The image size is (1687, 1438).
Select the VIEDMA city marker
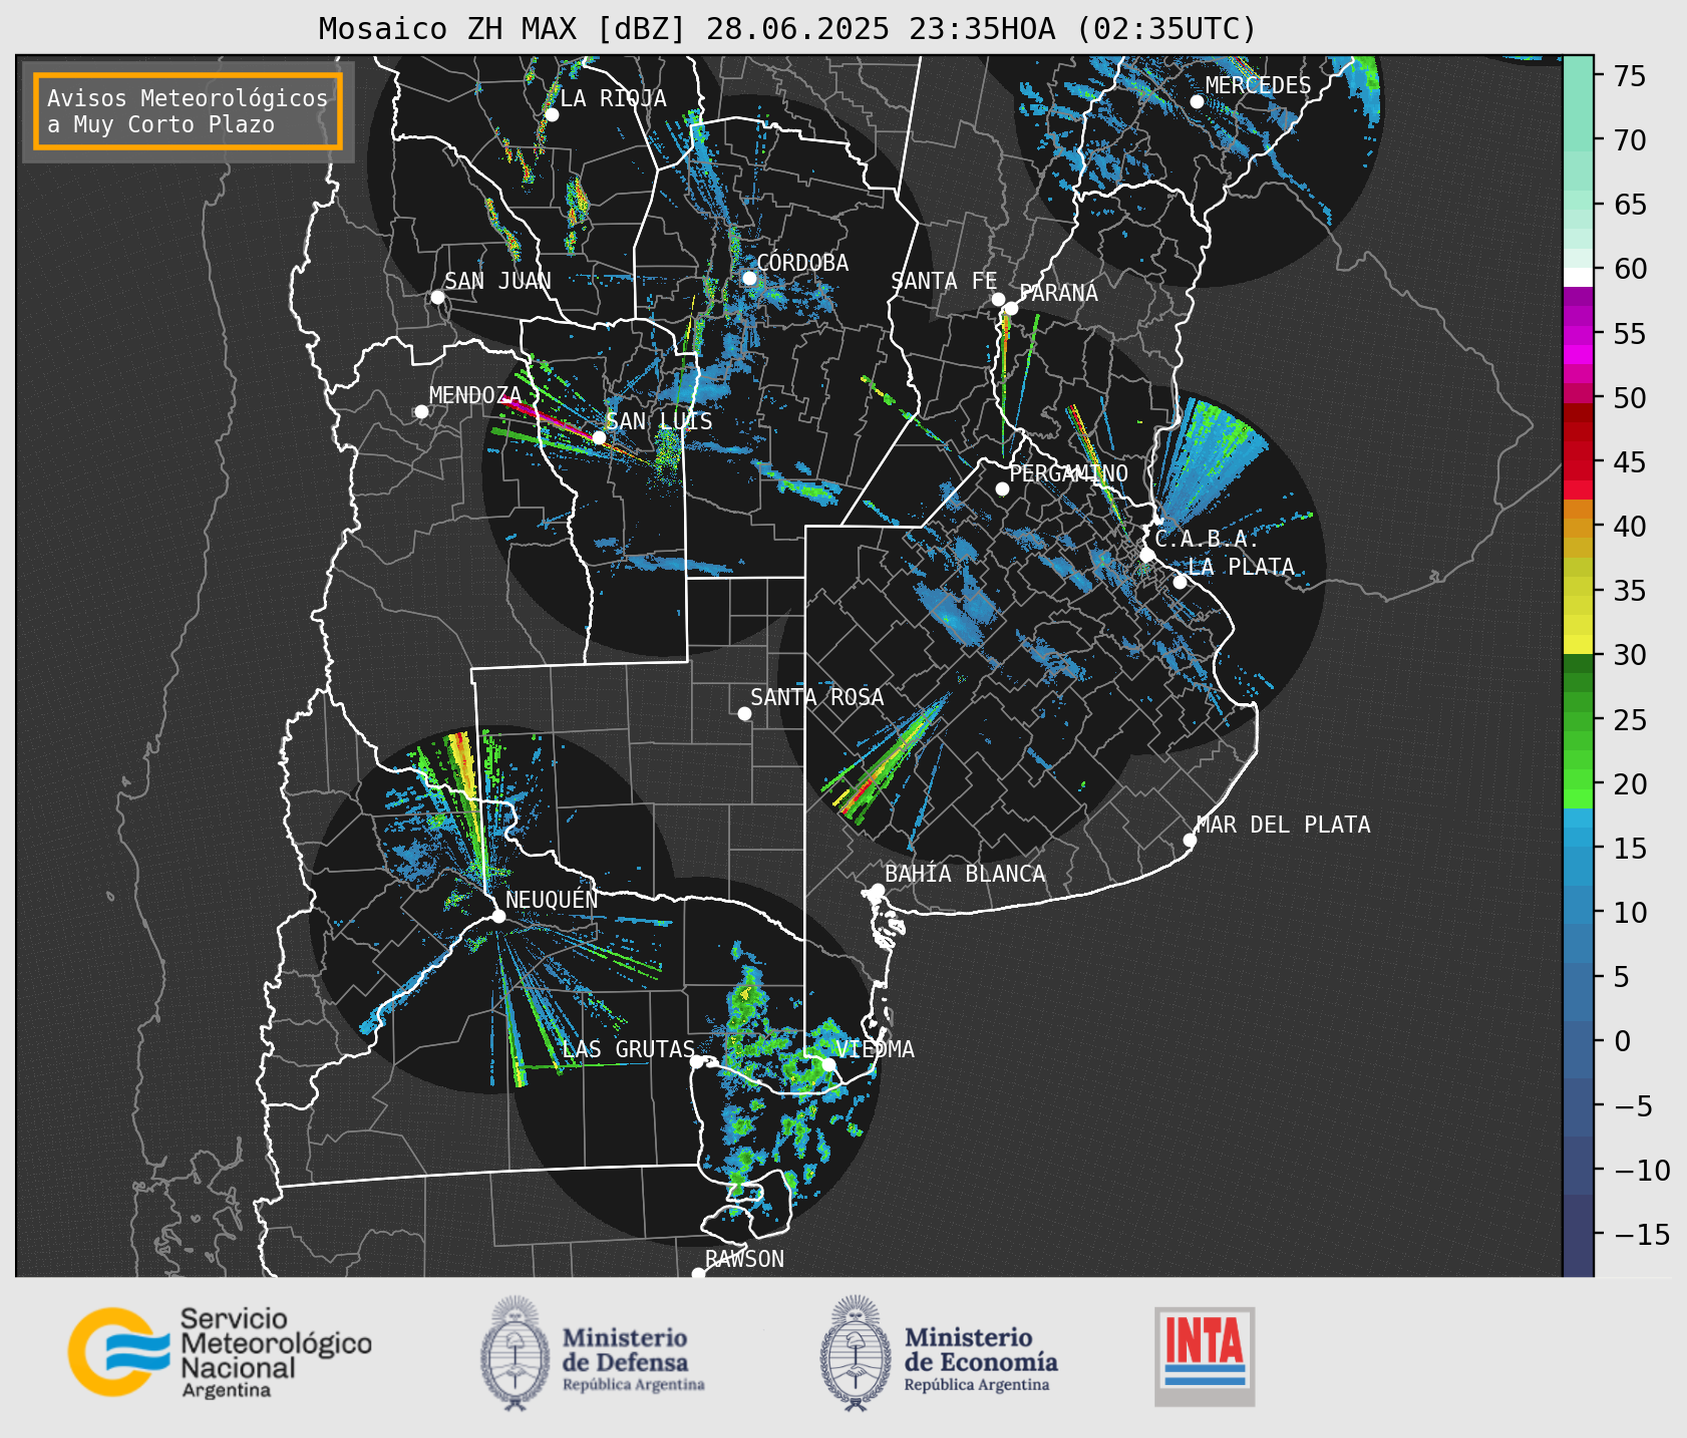pyautogui.click(x=828, y=1064)
